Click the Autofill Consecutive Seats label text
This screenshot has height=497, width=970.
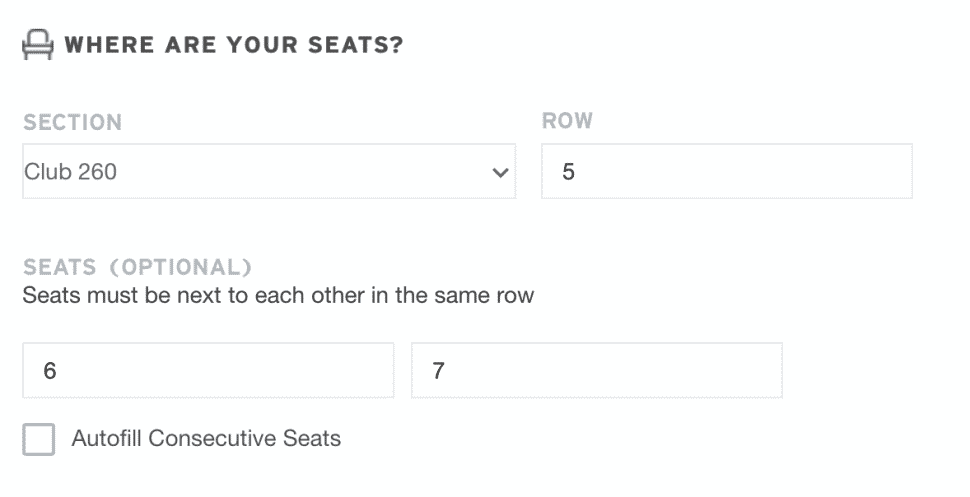(206, 438)
